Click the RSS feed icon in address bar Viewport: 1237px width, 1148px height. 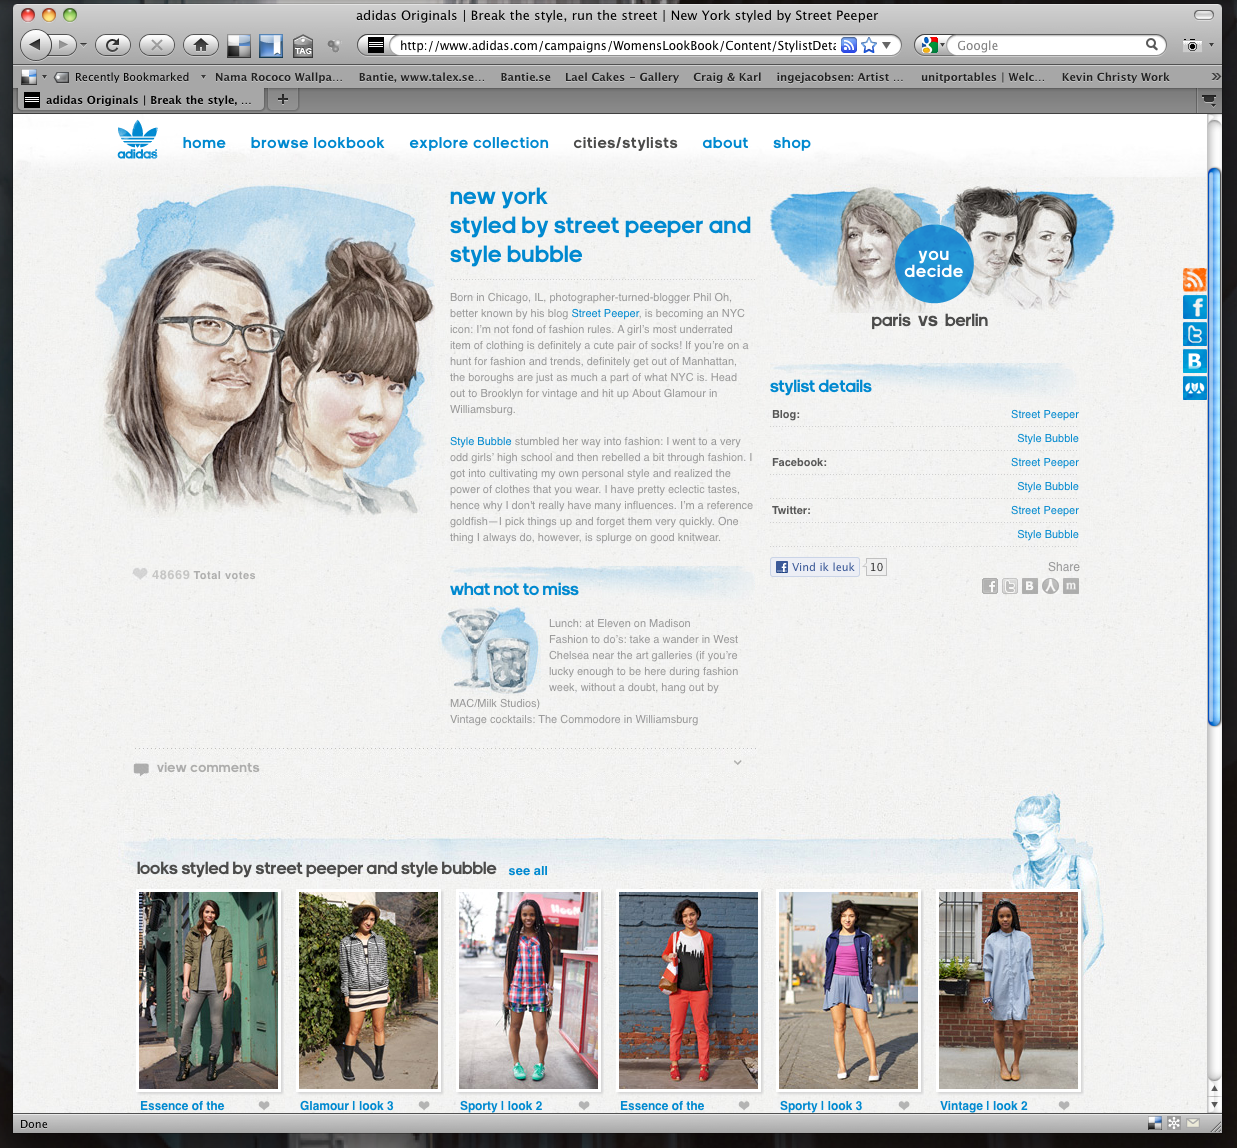point(849,45)
